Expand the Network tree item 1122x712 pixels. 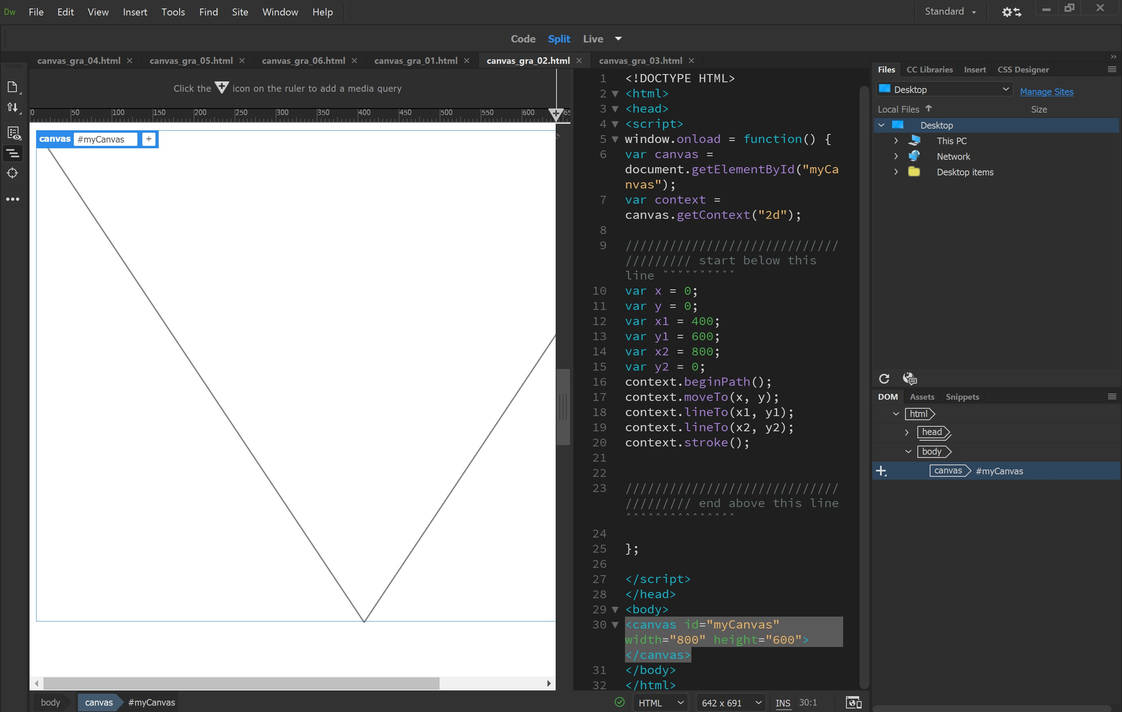[x=896, y=157]
